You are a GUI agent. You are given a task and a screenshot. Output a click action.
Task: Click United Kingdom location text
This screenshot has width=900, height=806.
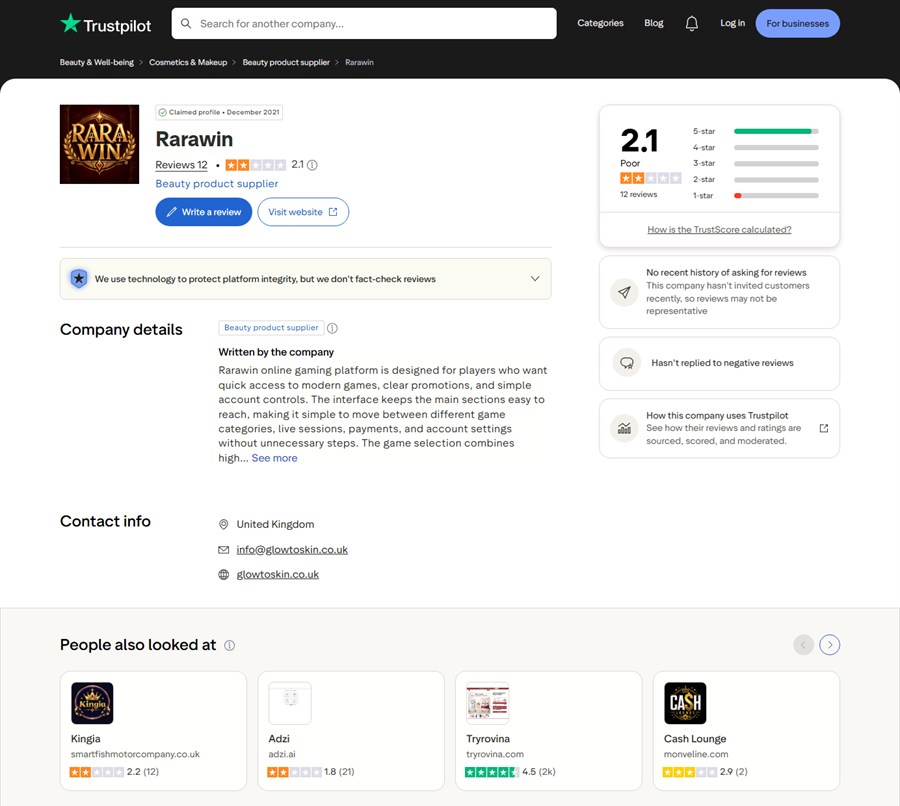(x=276, y=524)
